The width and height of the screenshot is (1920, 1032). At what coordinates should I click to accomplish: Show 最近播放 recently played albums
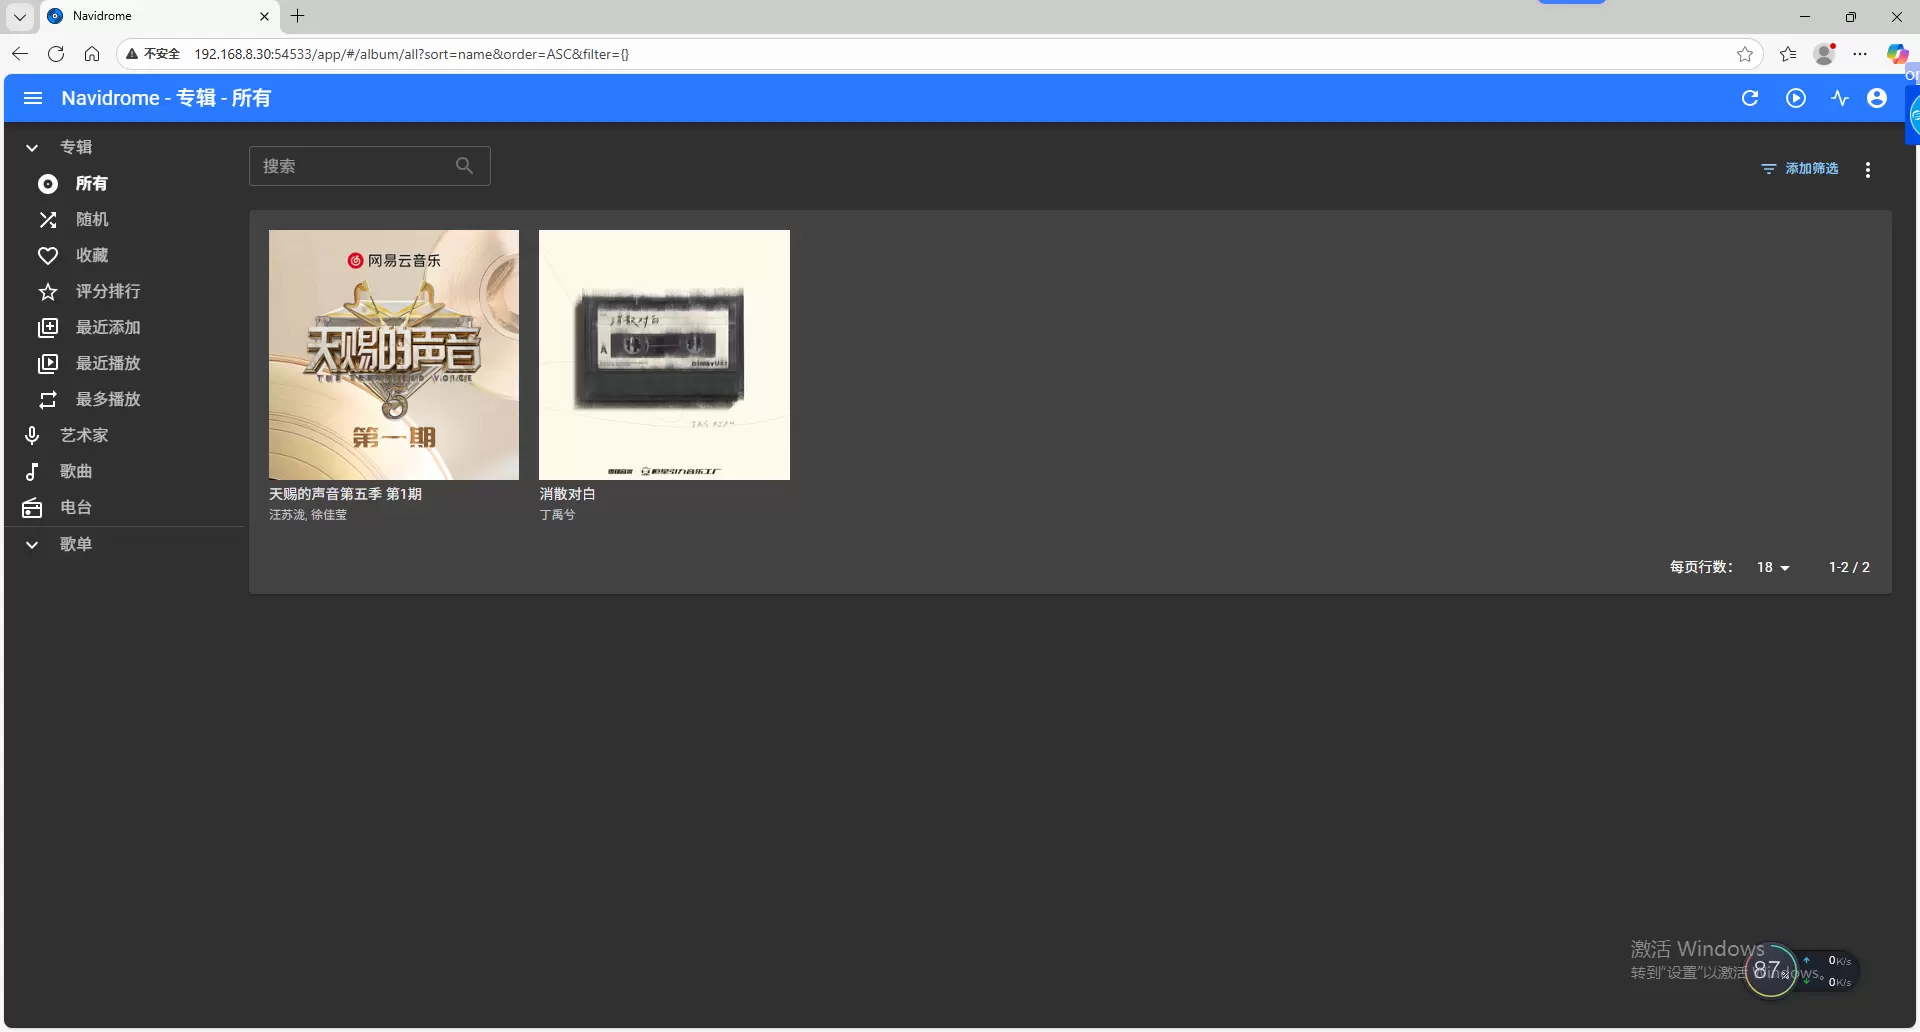tap(107, 364)
